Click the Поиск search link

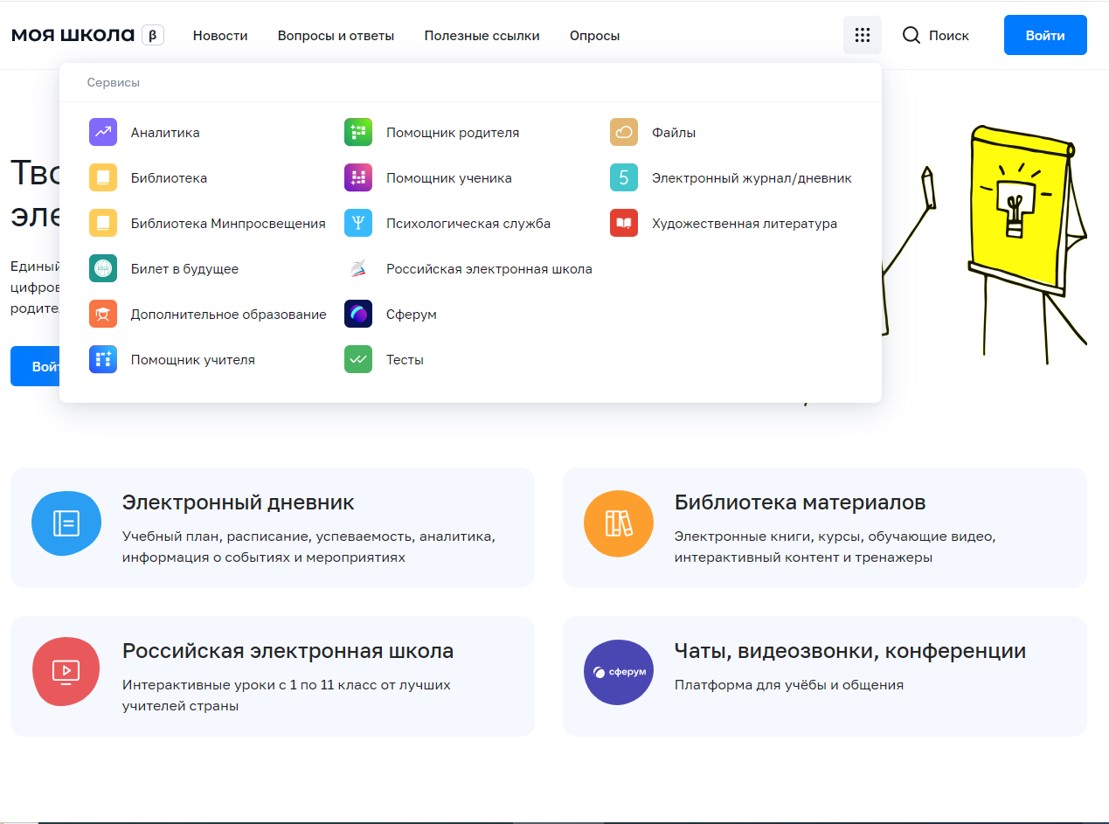[948, 36]
